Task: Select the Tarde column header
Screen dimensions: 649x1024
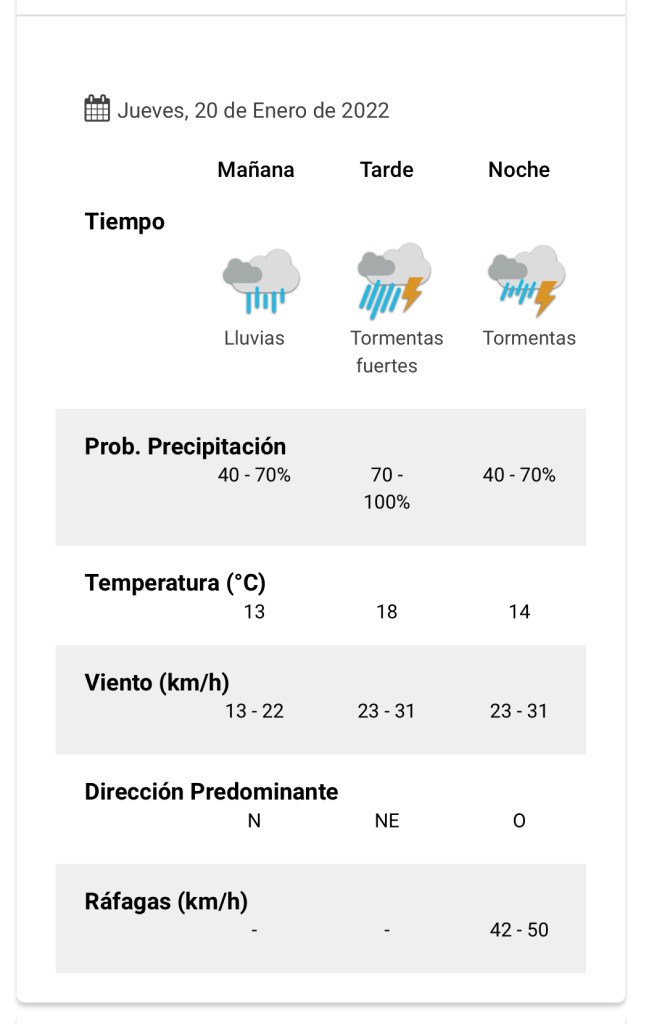Action: pos(387,170)
